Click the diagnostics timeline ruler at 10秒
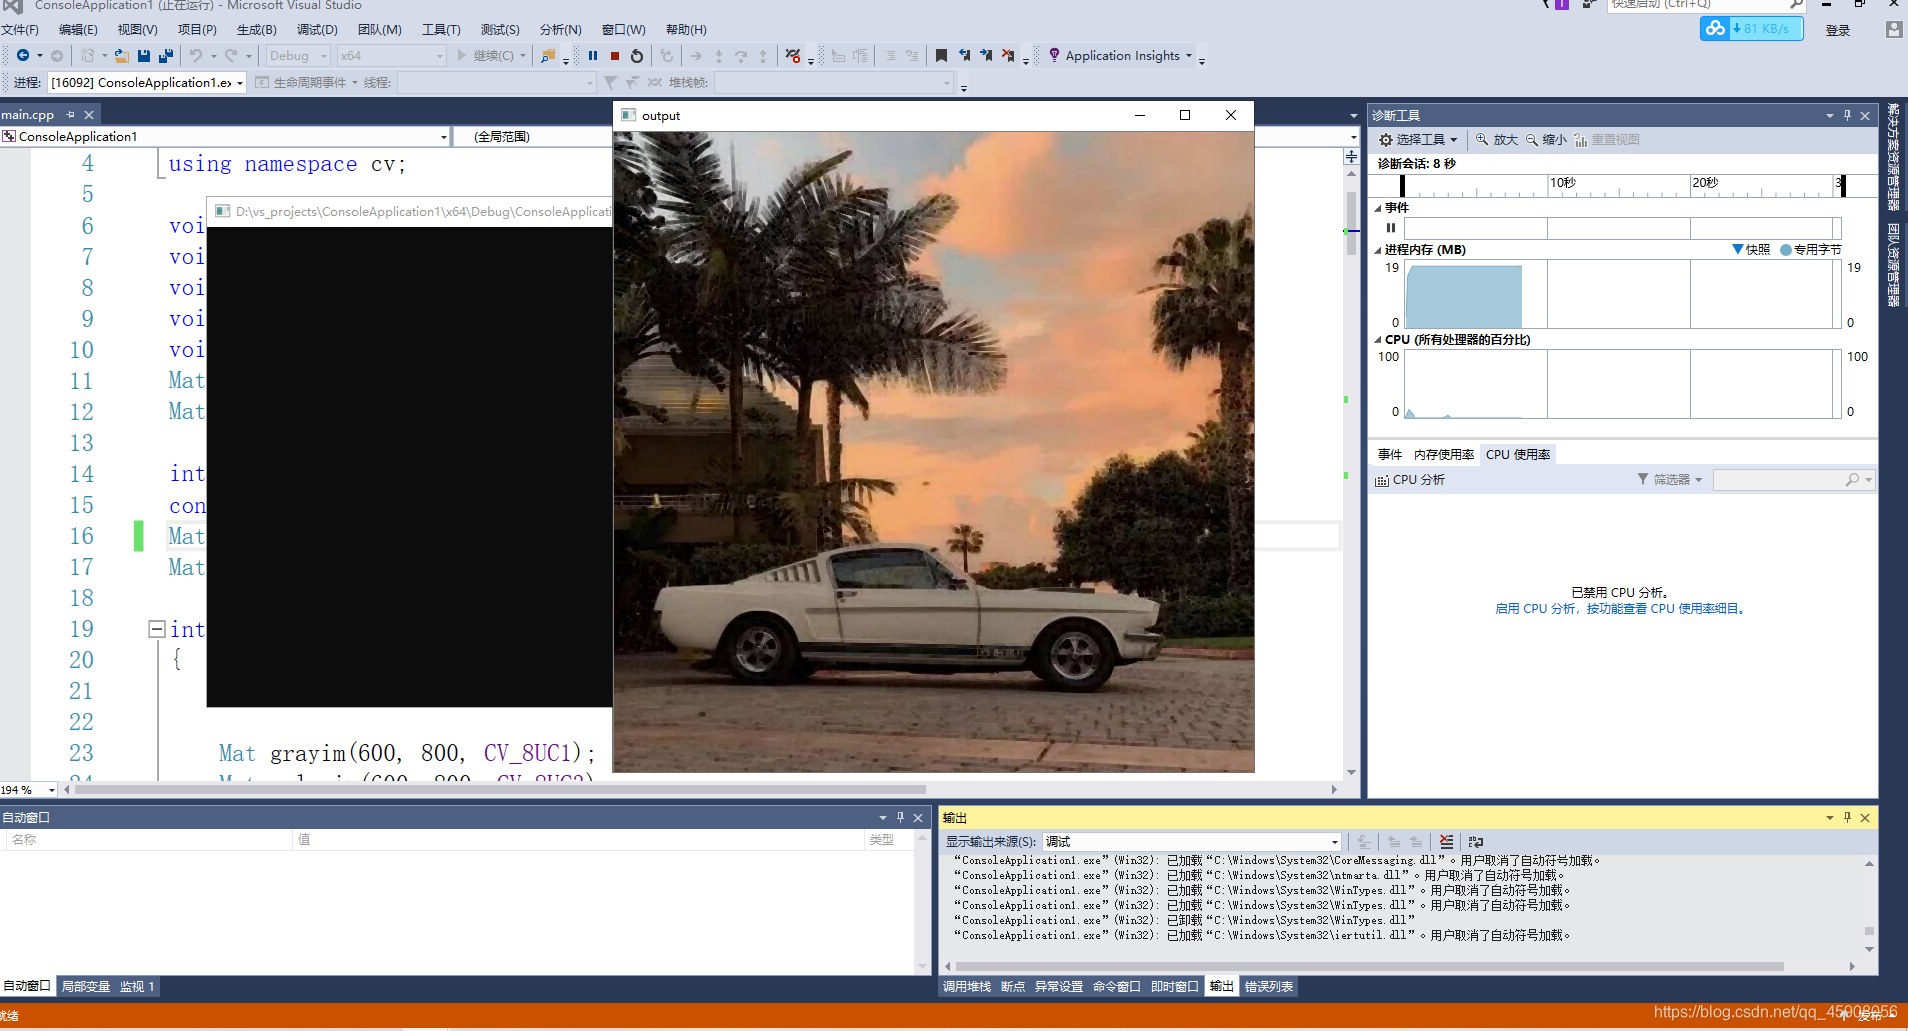Screen dimensions: 1908x1031 tap(1562, 183)
